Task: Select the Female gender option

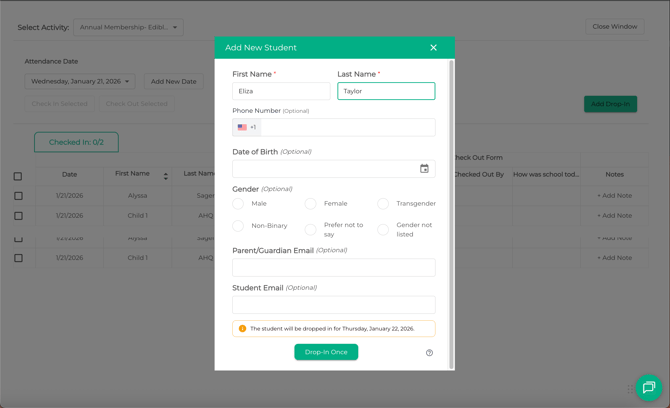Action: 311,204
